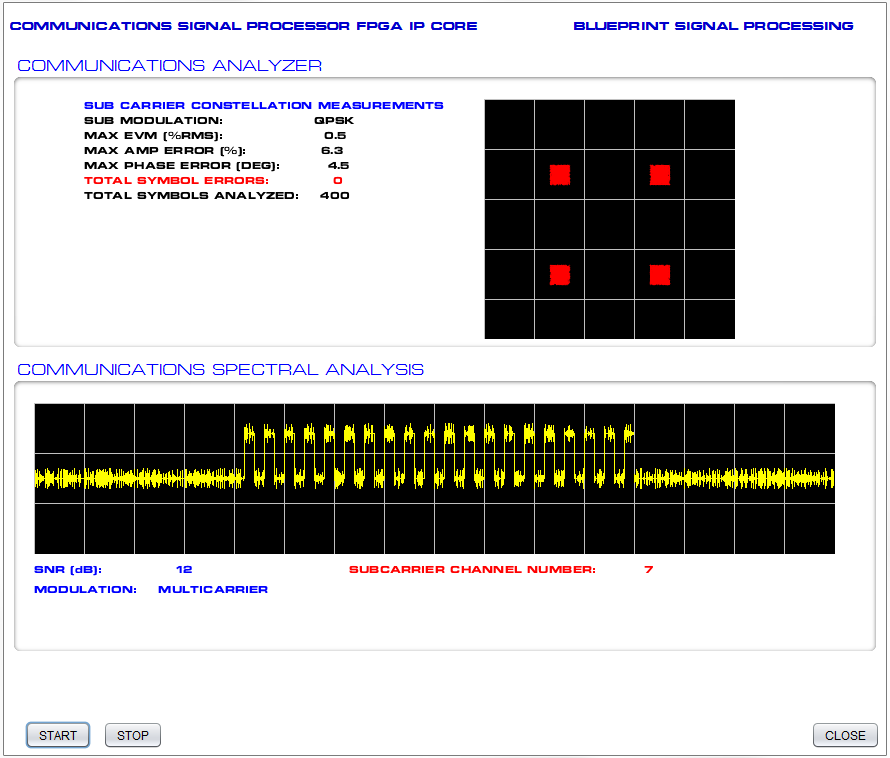The width and height of the screenshot is (890, 758).
Task: Click the Max Amp Error value 6.3
Action: click(x=333, y=150)
